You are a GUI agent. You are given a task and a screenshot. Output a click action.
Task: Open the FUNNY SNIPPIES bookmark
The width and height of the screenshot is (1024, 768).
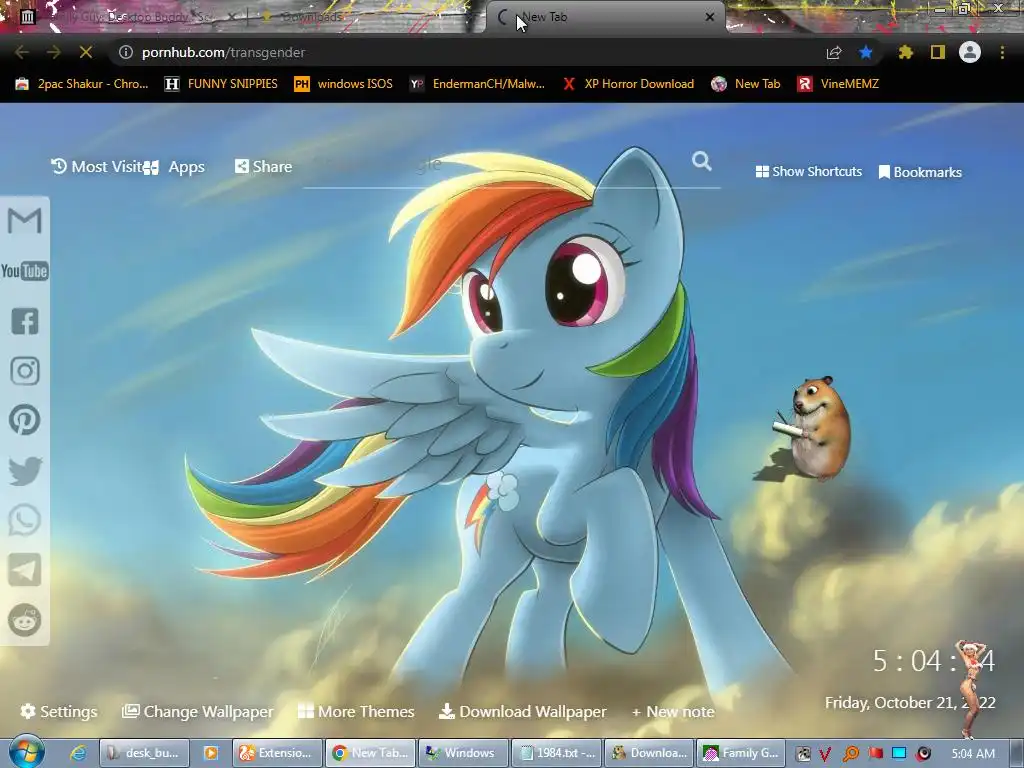tap(221, 84)
